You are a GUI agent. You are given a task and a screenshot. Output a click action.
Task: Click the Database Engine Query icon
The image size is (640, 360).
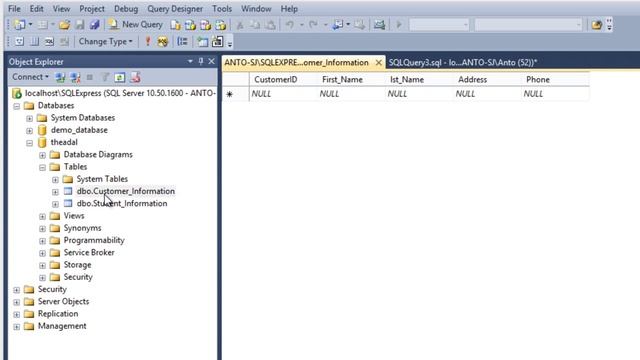tap(176, 25)
